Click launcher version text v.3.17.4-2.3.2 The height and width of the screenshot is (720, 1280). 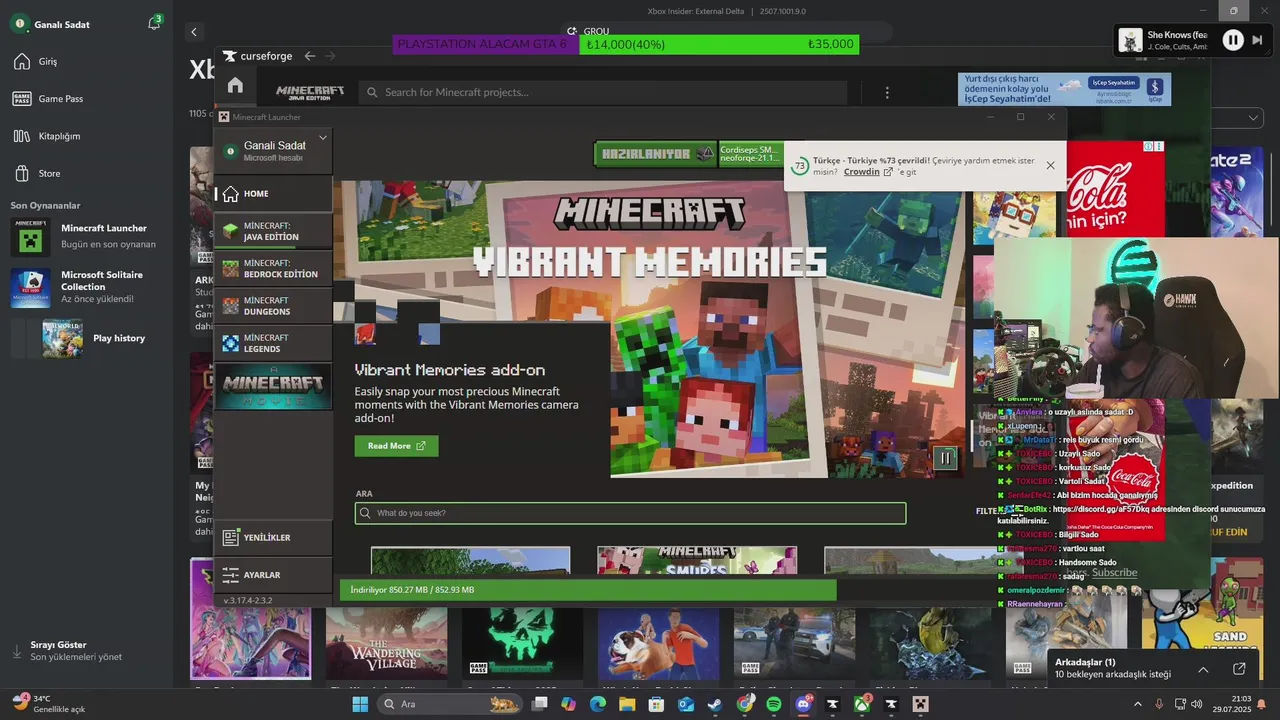(248, 600)
